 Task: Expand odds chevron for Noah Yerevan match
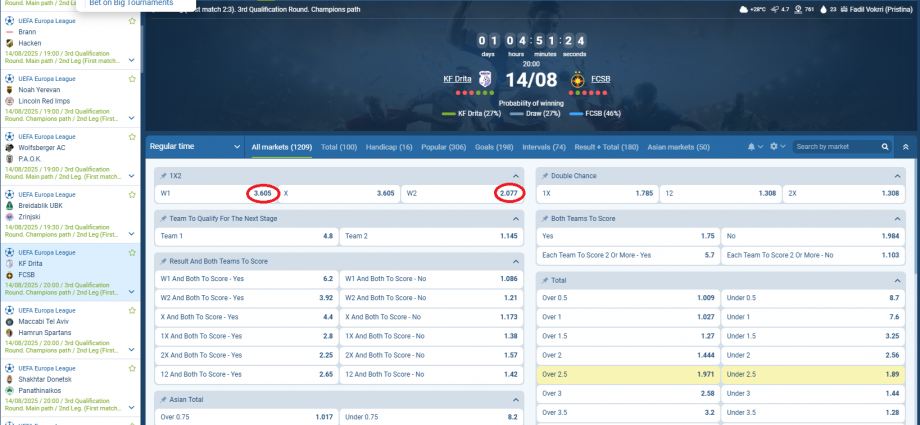pos(132,118)
